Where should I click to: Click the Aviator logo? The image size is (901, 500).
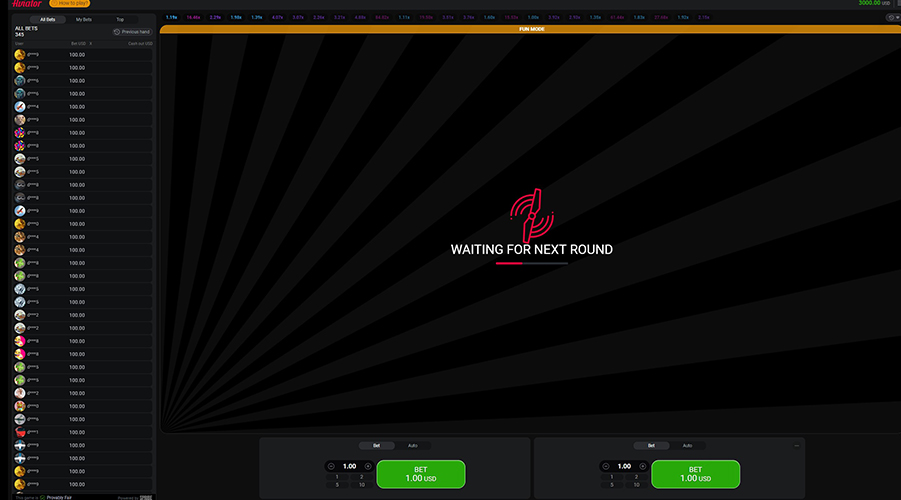pyautogui.click(x=22, y=4)
